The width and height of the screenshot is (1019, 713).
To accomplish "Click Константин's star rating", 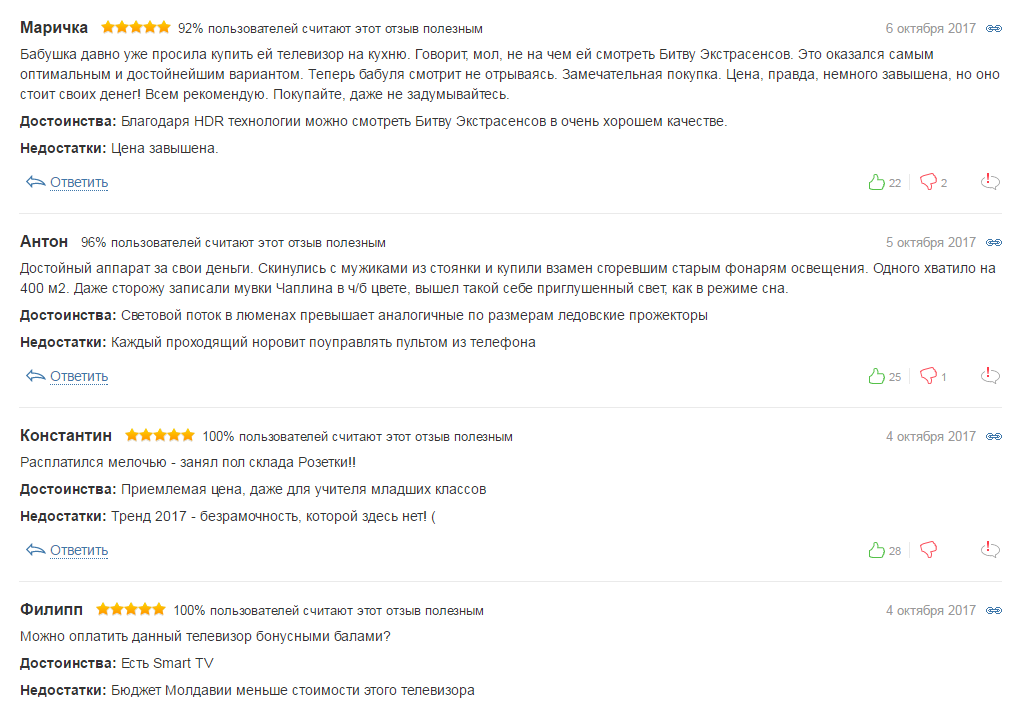I will click(x=160, y=436).
